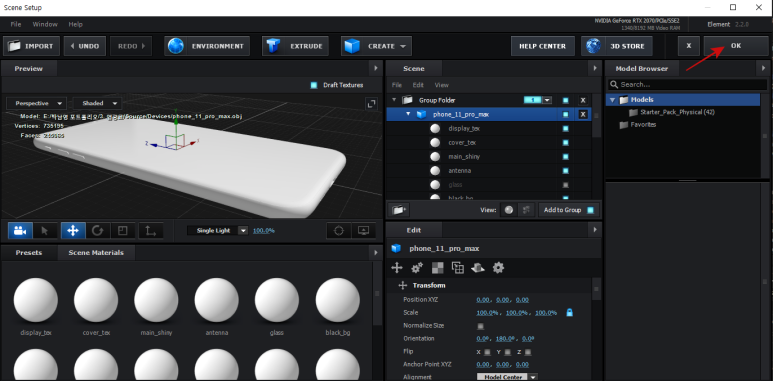
Task: Open the Help menu
Action: (x=75, y=24)
